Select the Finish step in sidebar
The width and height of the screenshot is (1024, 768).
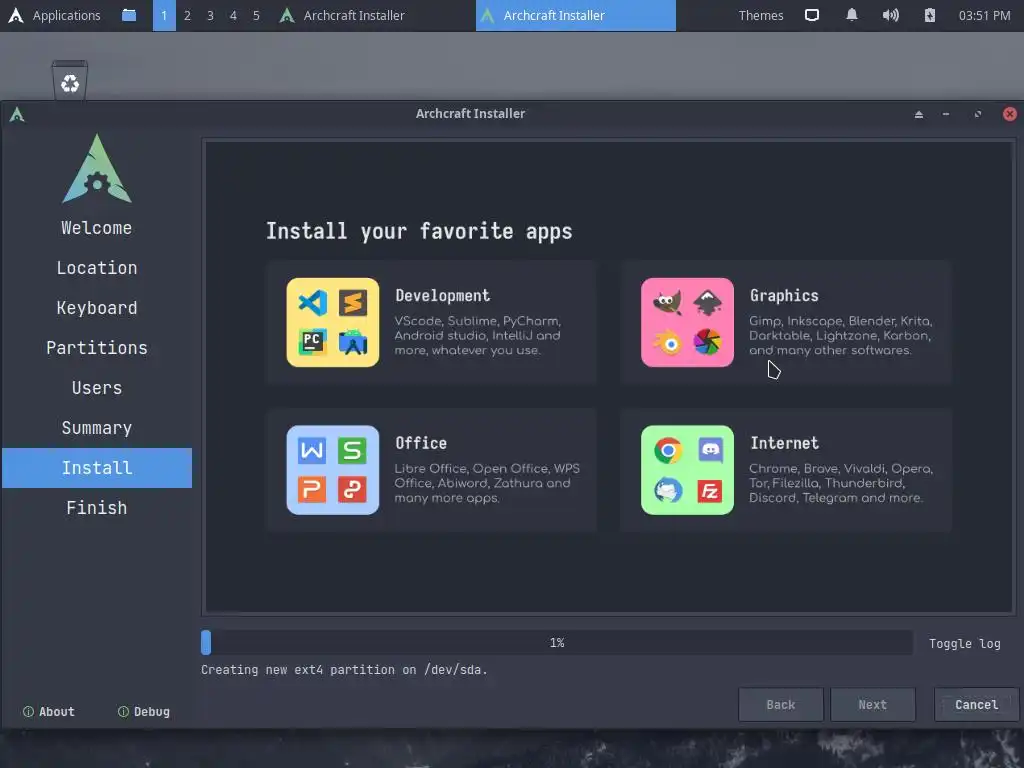(x=97, y=507)
